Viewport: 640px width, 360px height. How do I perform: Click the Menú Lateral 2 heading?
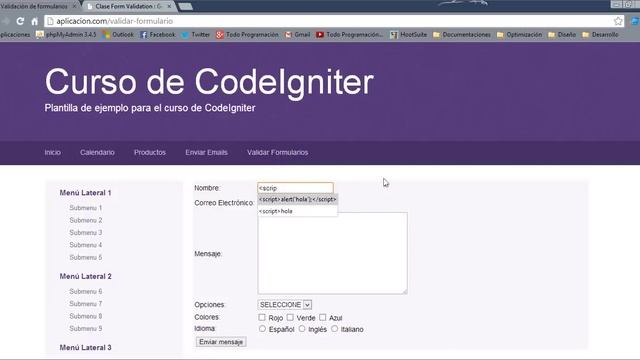pyautogui.click(x=85, y=276)
